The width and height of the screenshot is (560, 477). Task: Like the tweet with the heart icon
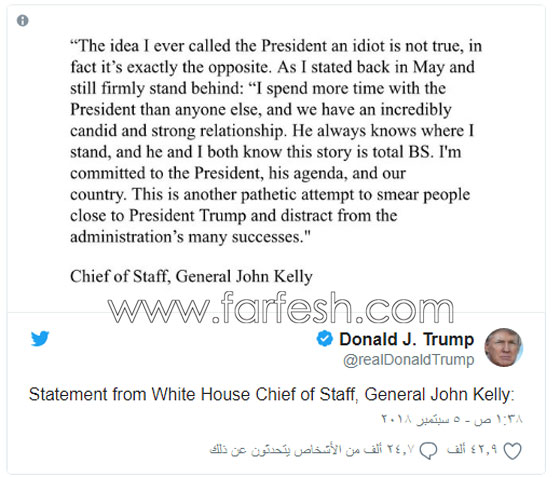[512, 451]
